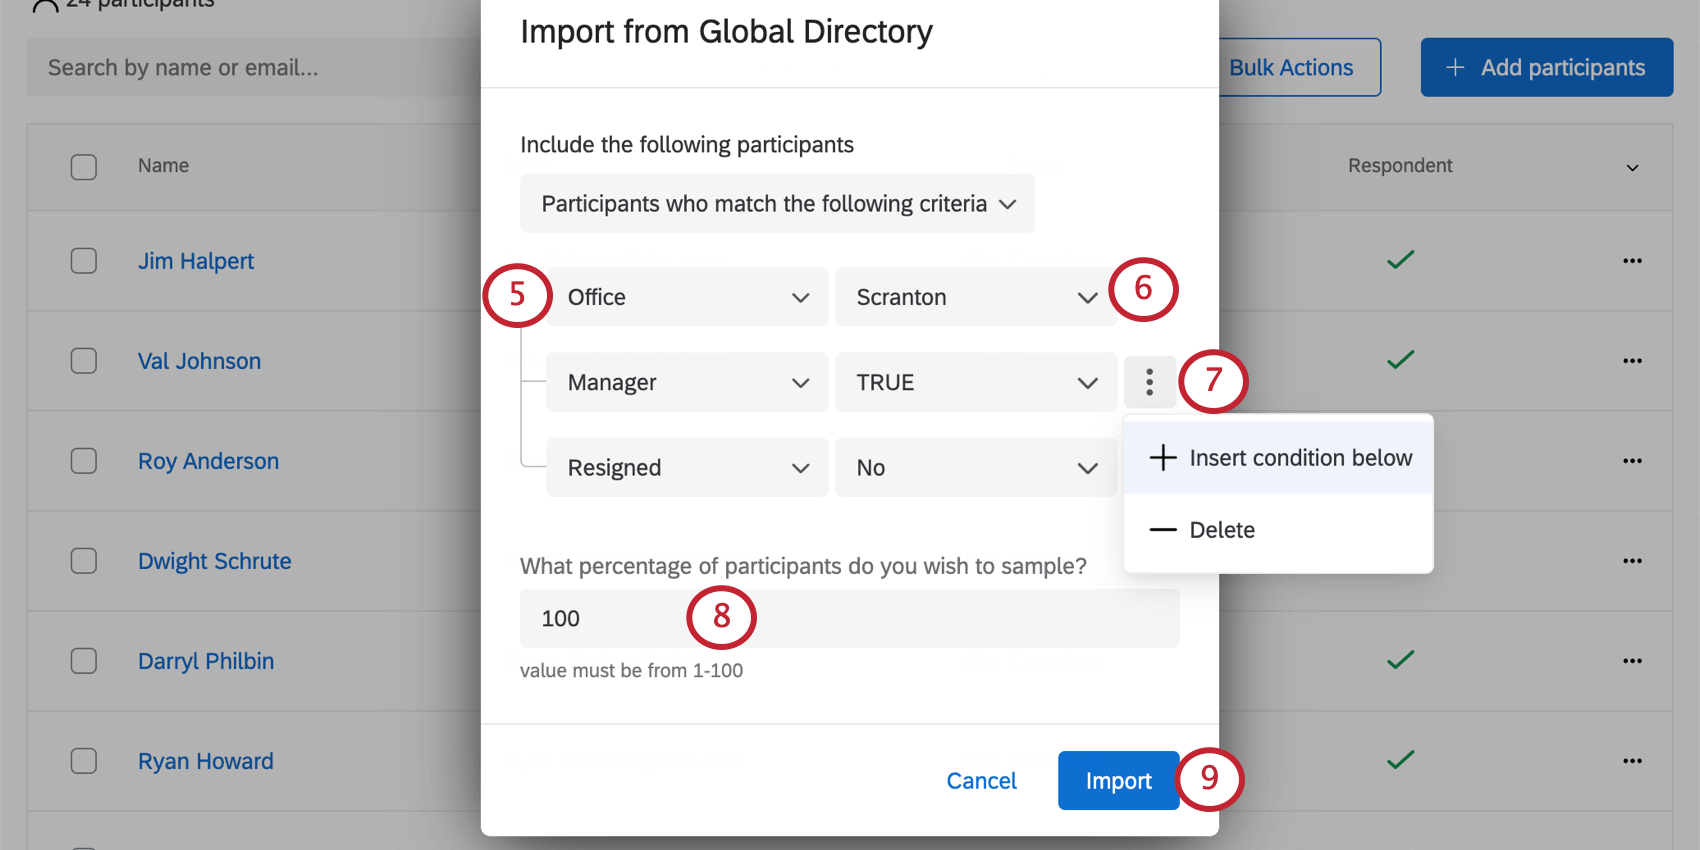Open the three-dot options for Manager condition
Image resolution: width=1700 pixels, height=850 pixels.
click(x=1149, y=382)
